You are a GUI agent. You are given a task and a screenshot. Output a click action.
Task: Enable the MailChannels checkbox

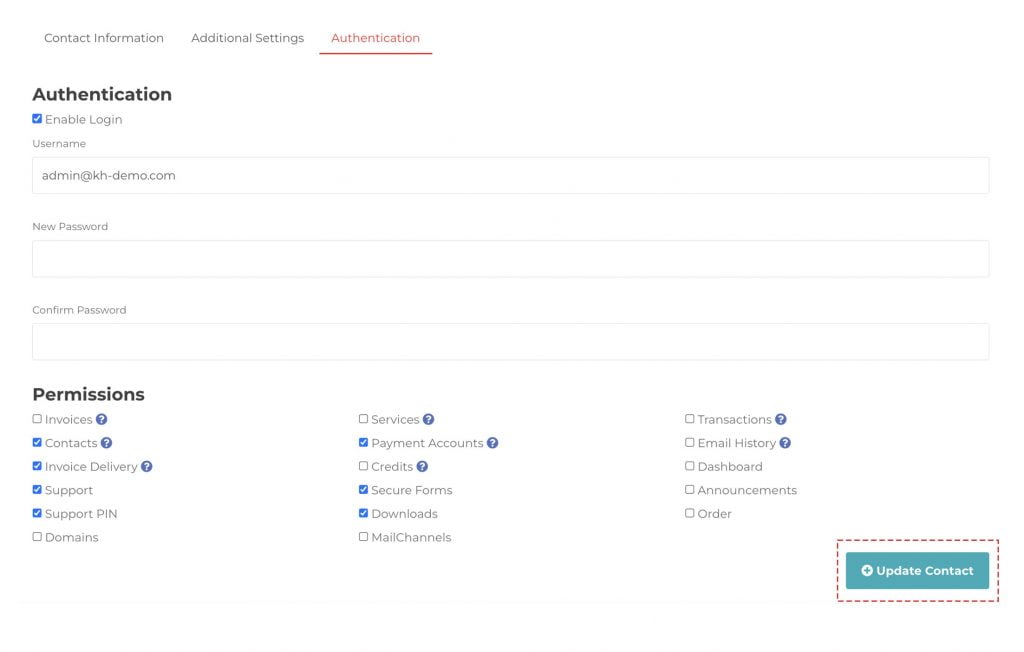pos(364,536)
